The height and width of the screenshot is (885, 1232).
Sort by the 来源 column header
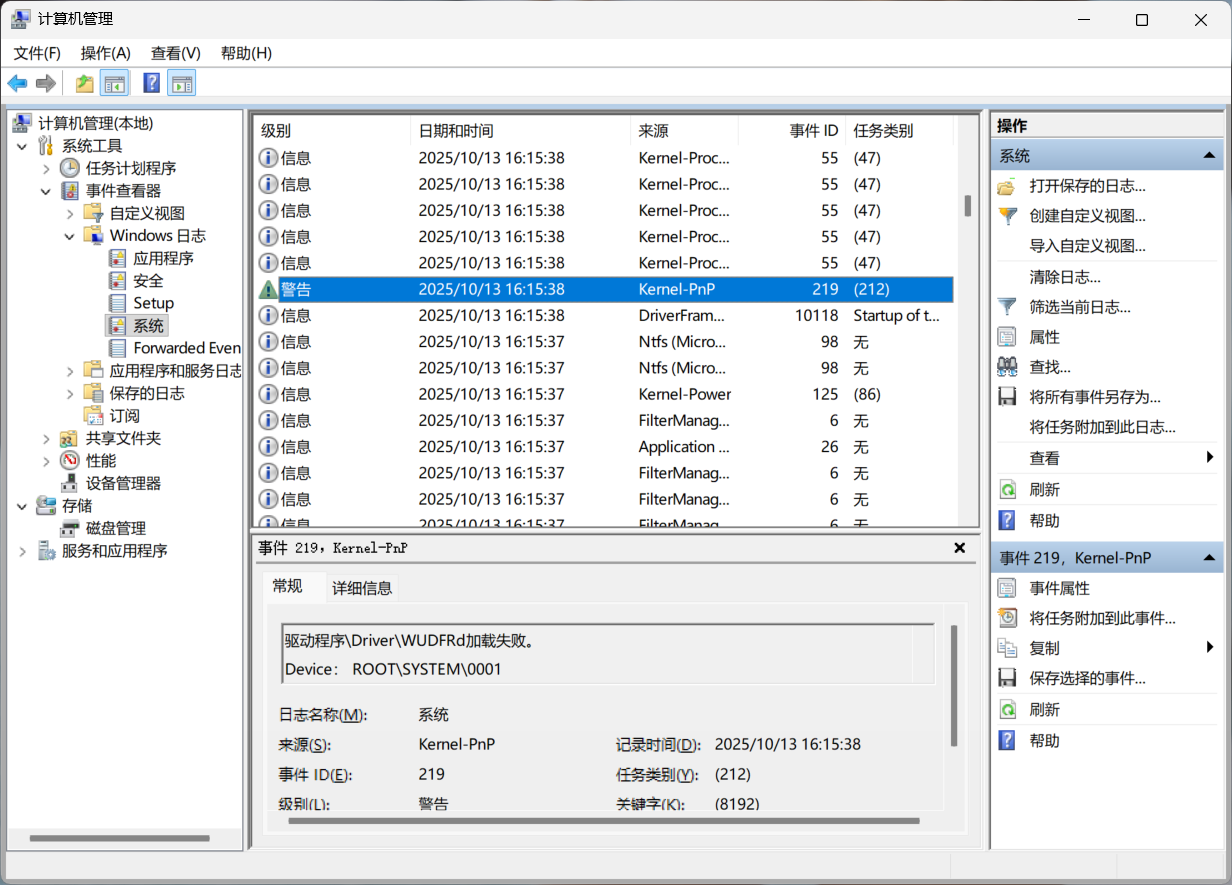[684, 131]
